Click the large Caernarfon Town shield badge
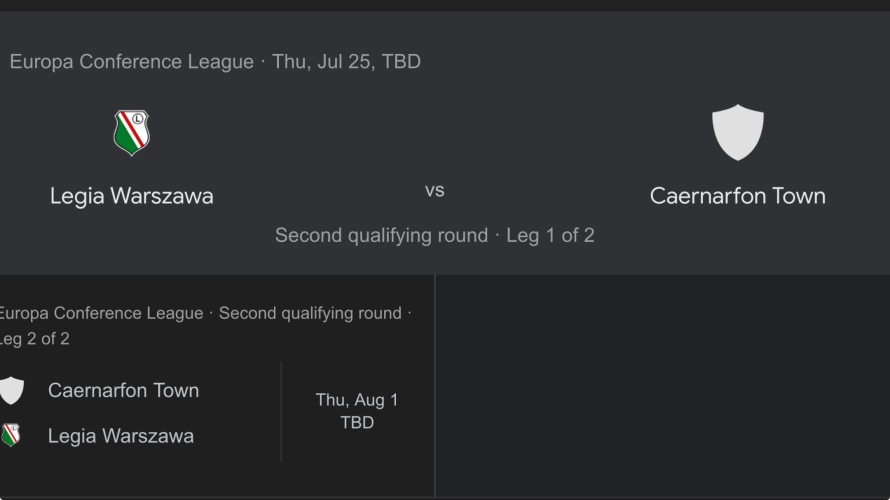Image resolution: width=890 pixels, height=500 pixels. [737, 132]
